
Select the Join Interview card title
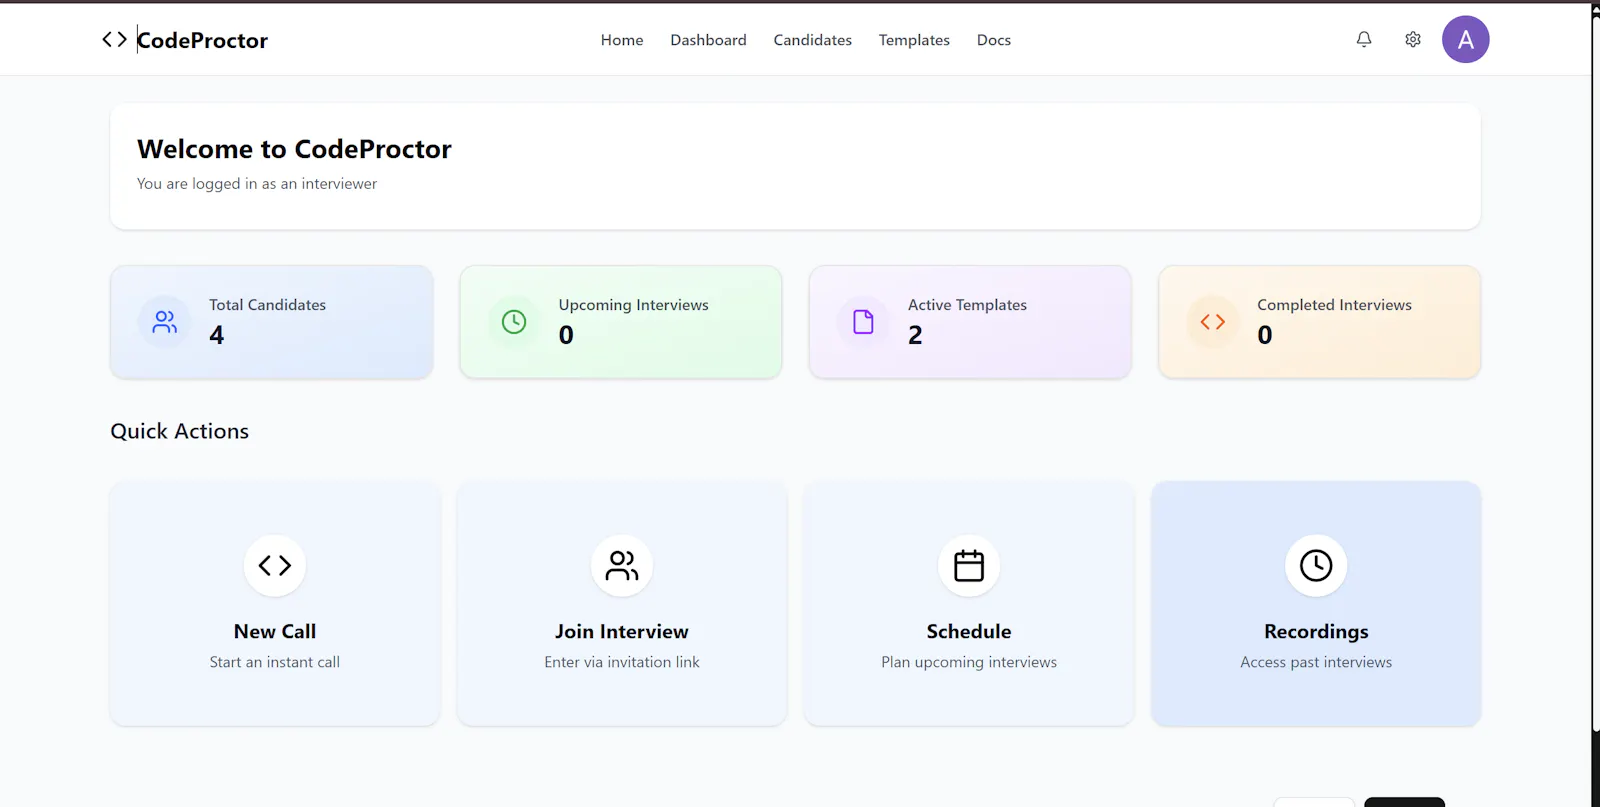point(622,632)
